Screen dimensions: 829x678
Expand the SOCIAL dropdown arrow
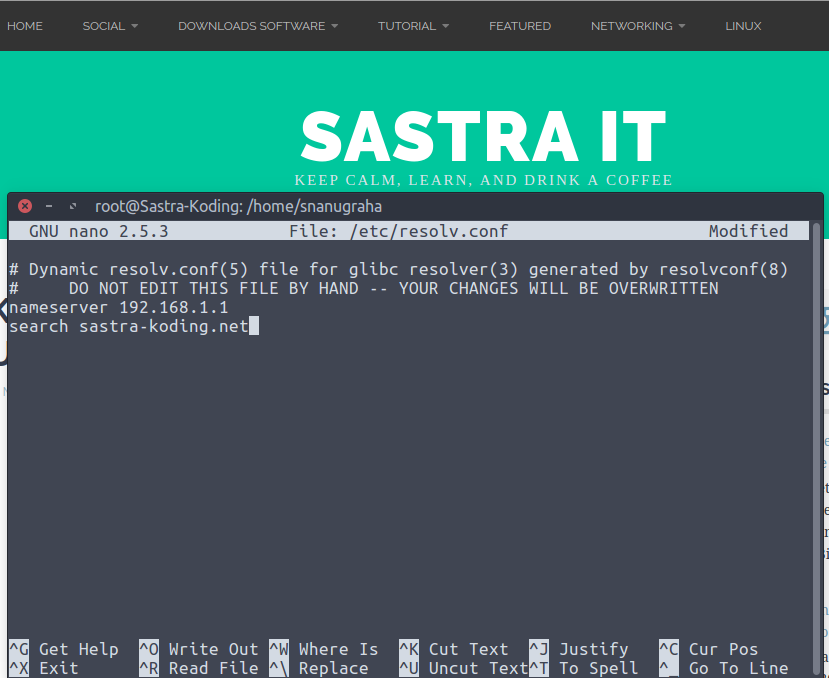(x=134, y=26)
